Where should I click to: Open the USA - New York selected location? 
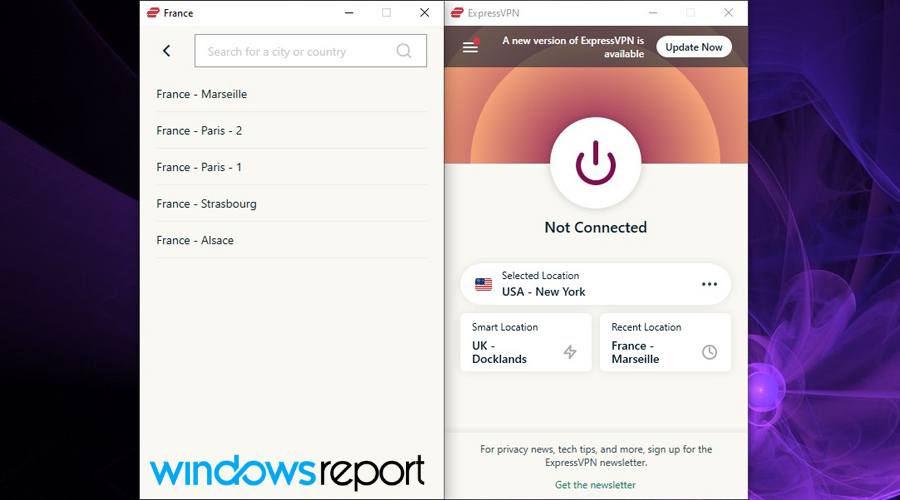(596, 284)
